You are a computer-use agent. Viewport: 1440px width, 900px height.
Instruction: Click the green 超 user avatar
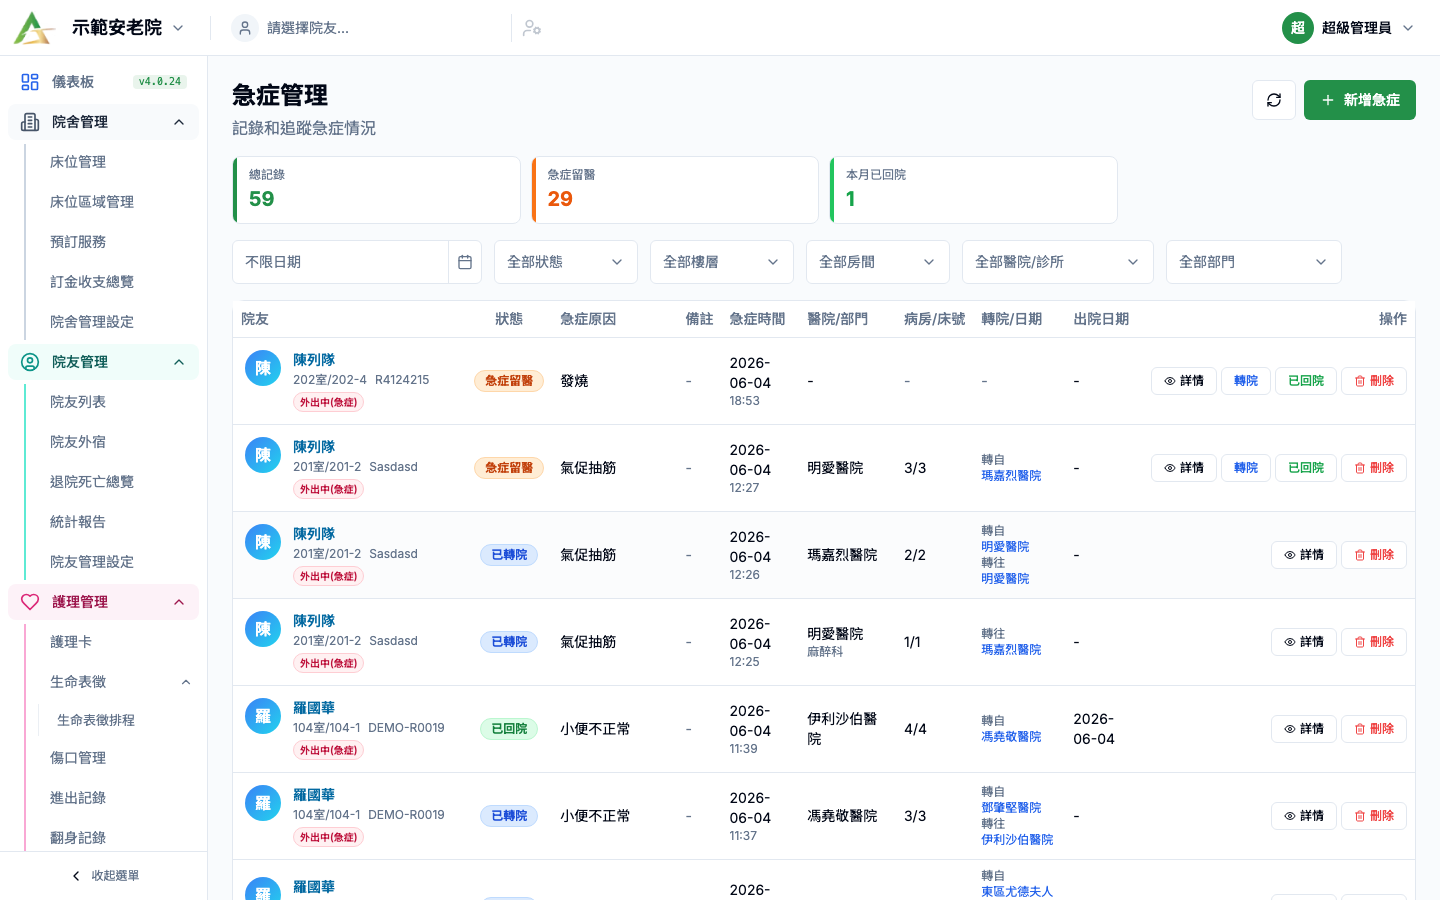(x=1297, y=28)
